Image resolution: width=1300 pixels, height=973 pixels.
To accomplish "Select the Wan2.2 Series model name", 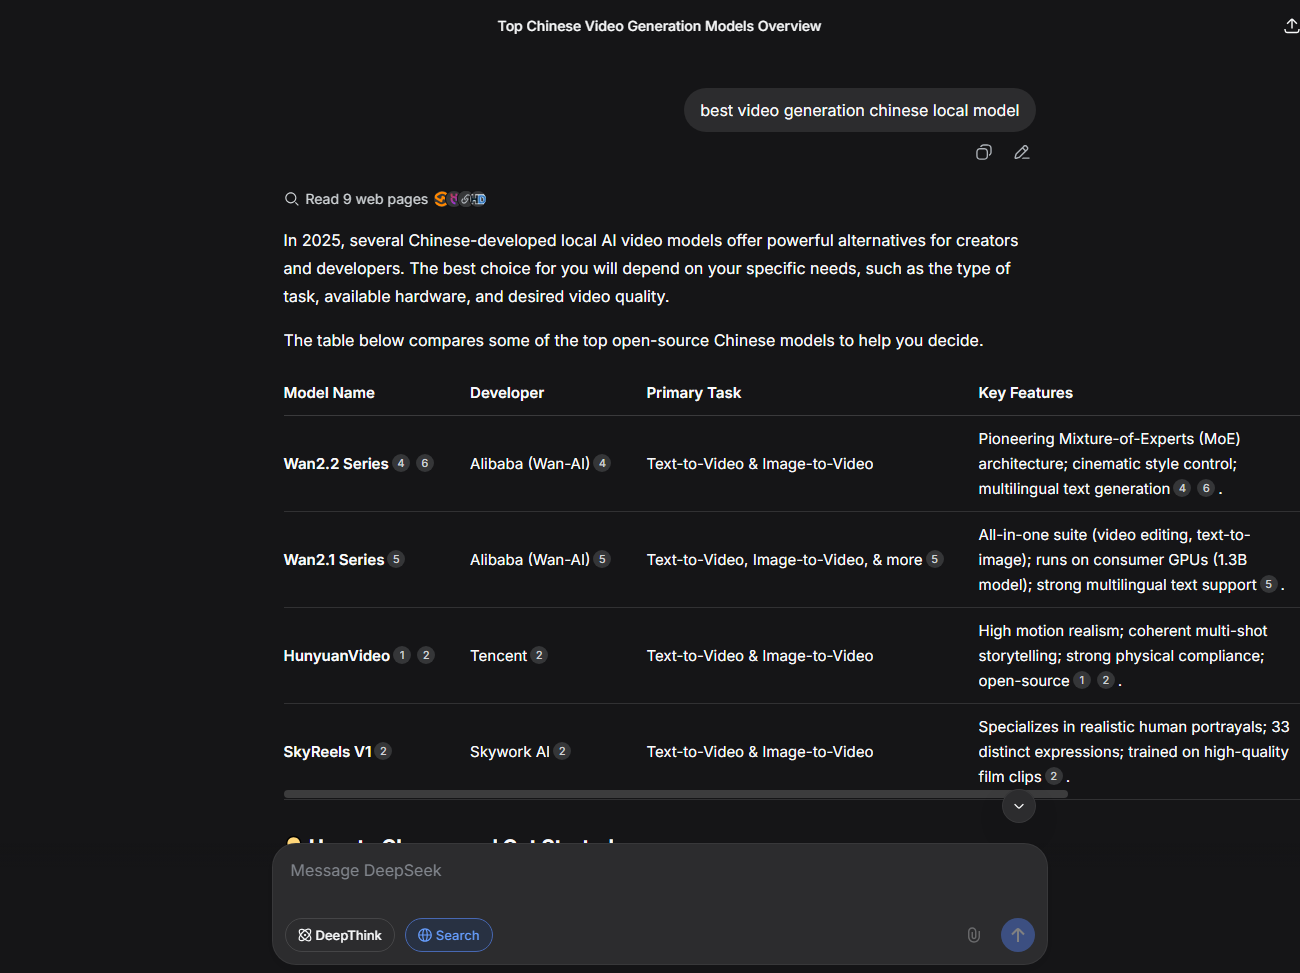I will pyautogui.click(x=336, y=464).
